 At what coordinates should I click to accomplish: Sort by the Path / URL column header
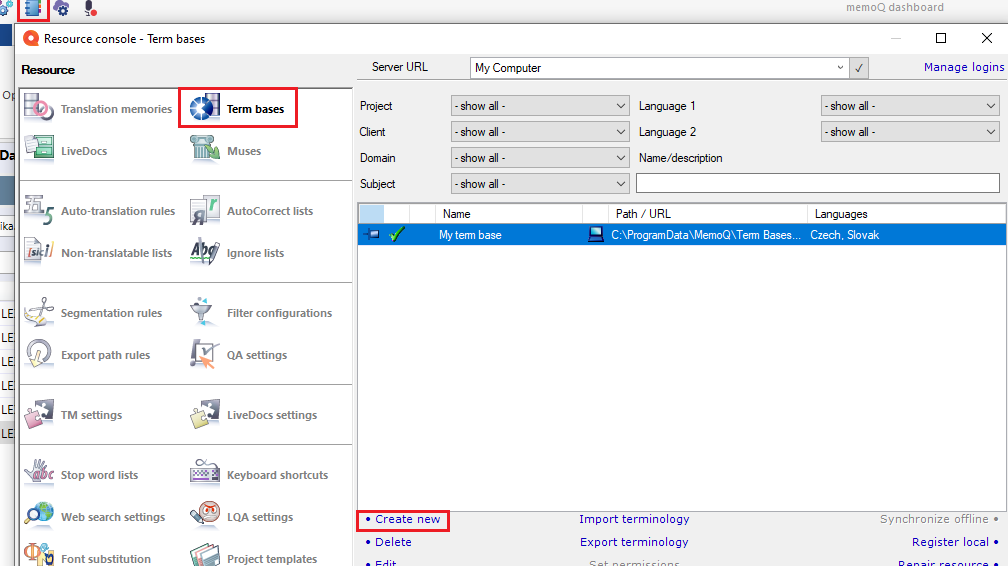tap(708, 214)
